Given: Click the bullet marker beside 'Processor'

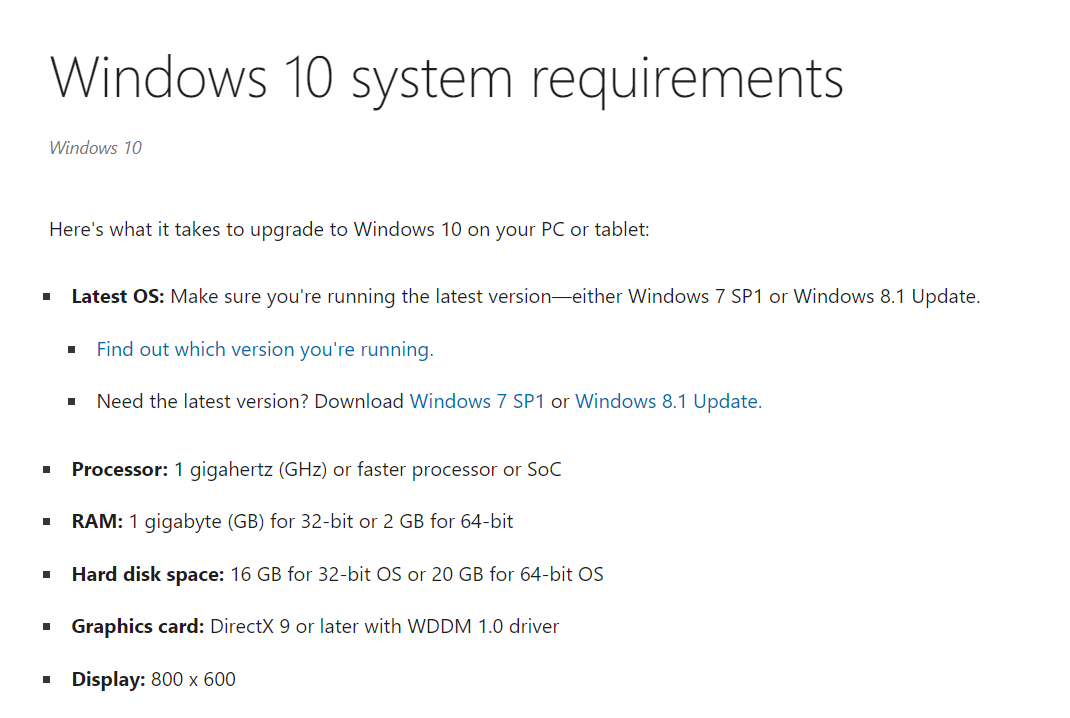Looking at the screenshot, I should pyautogui.click(x=46, y=470).
